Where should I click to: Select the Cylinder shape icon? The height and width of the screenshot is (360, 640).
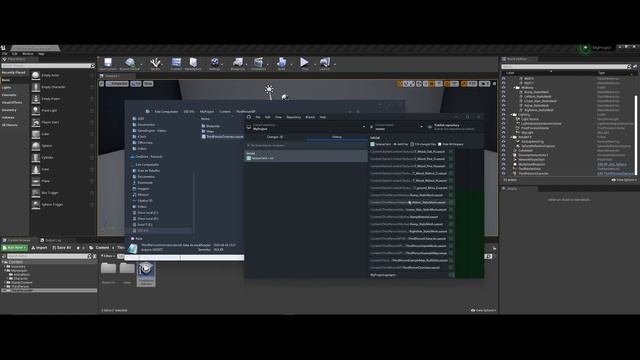(36, 158)
